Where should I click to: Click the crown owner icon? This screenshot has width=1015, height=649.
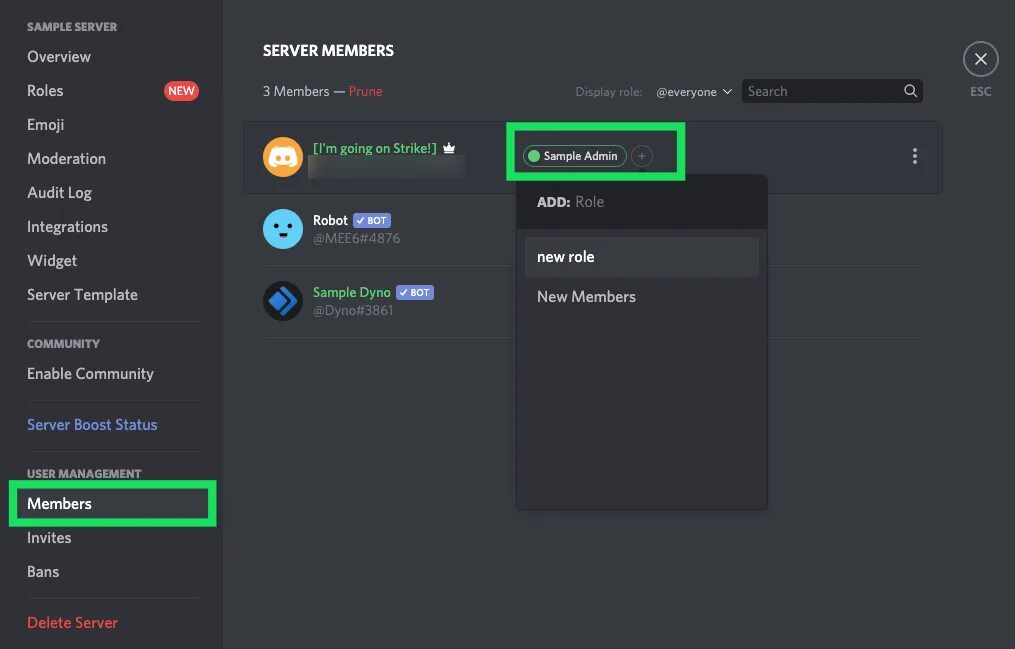(x=449, y=148)
